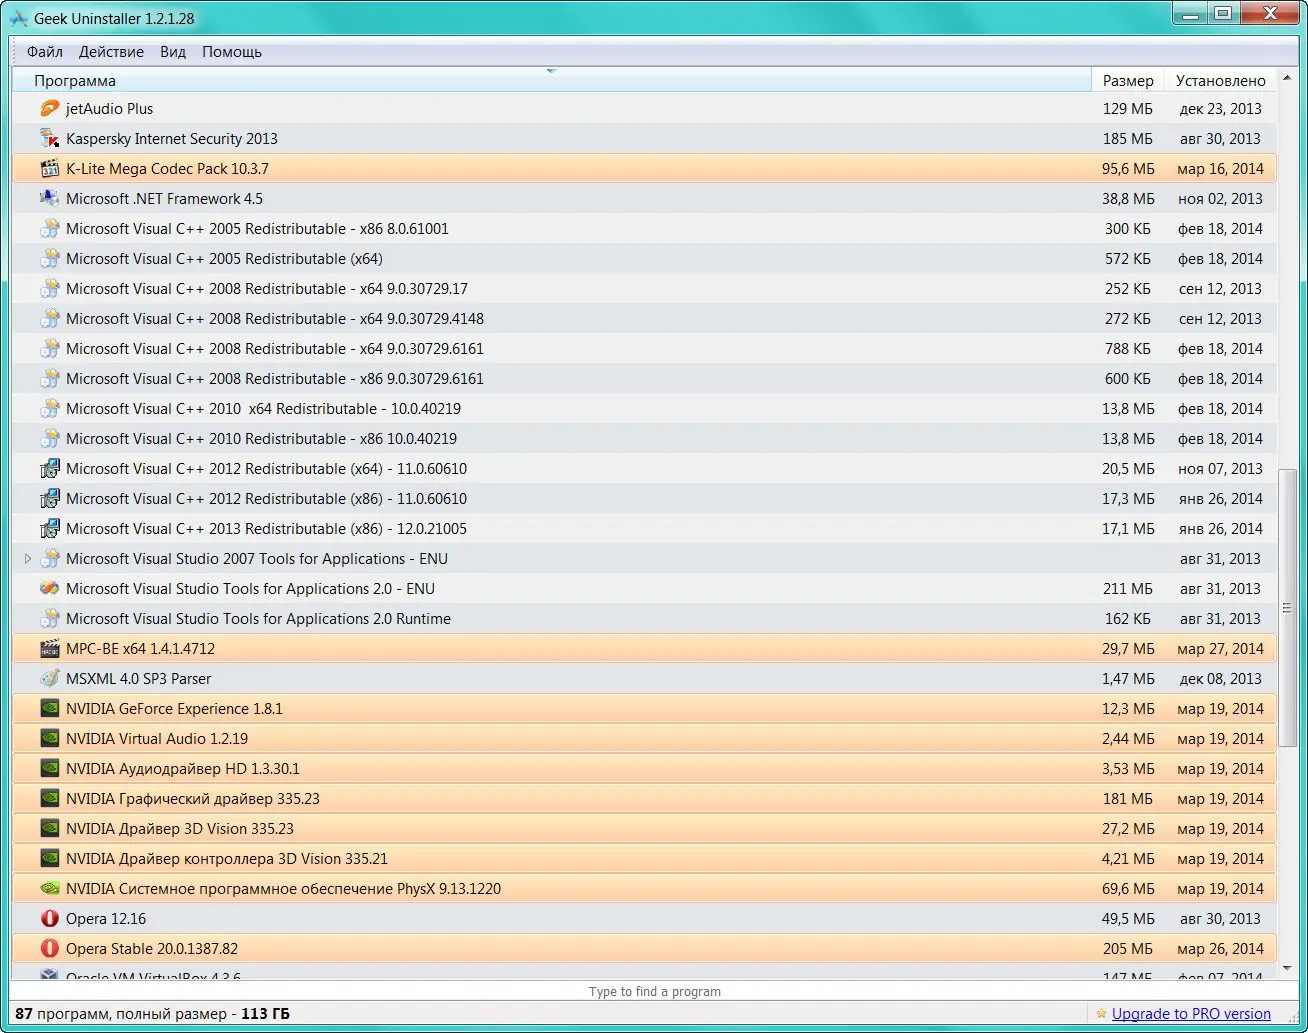Image resolution: width=1308 pixels, height=1033 pixels.
Task: Click icon of Visual Studio Tools for Applications 2.0 - ENU
Action: click(49, 588)
